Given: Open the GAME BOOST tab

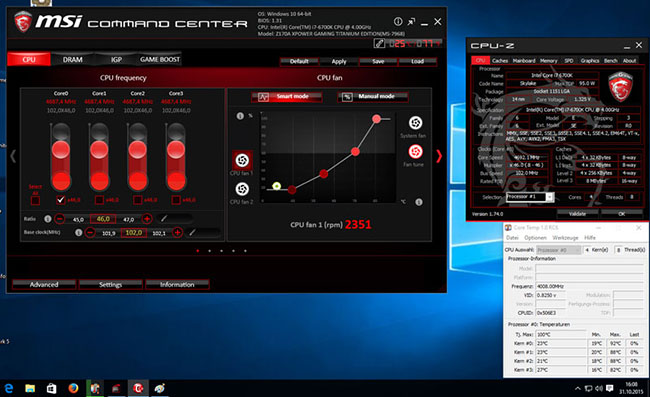Looking at the screenshot, I should [x=160, y=60].
